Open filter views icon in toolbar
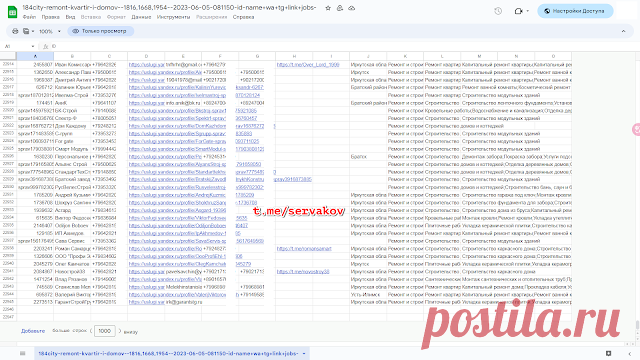Viewport: 640px width, 360px height. [x=28, y=31]
